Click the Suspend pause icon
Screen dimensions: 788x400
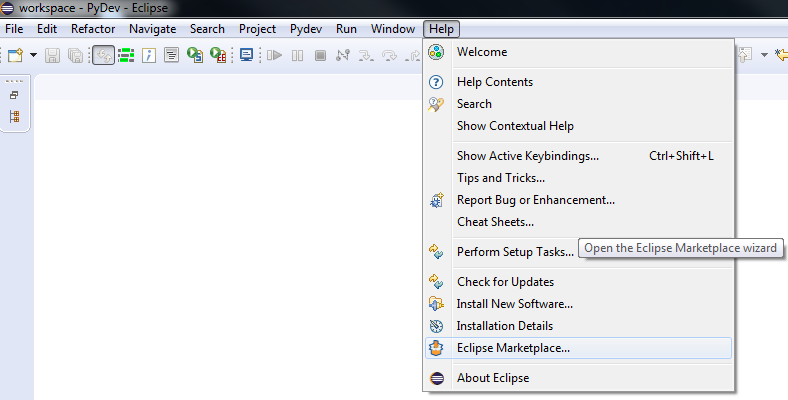point(298,55)
